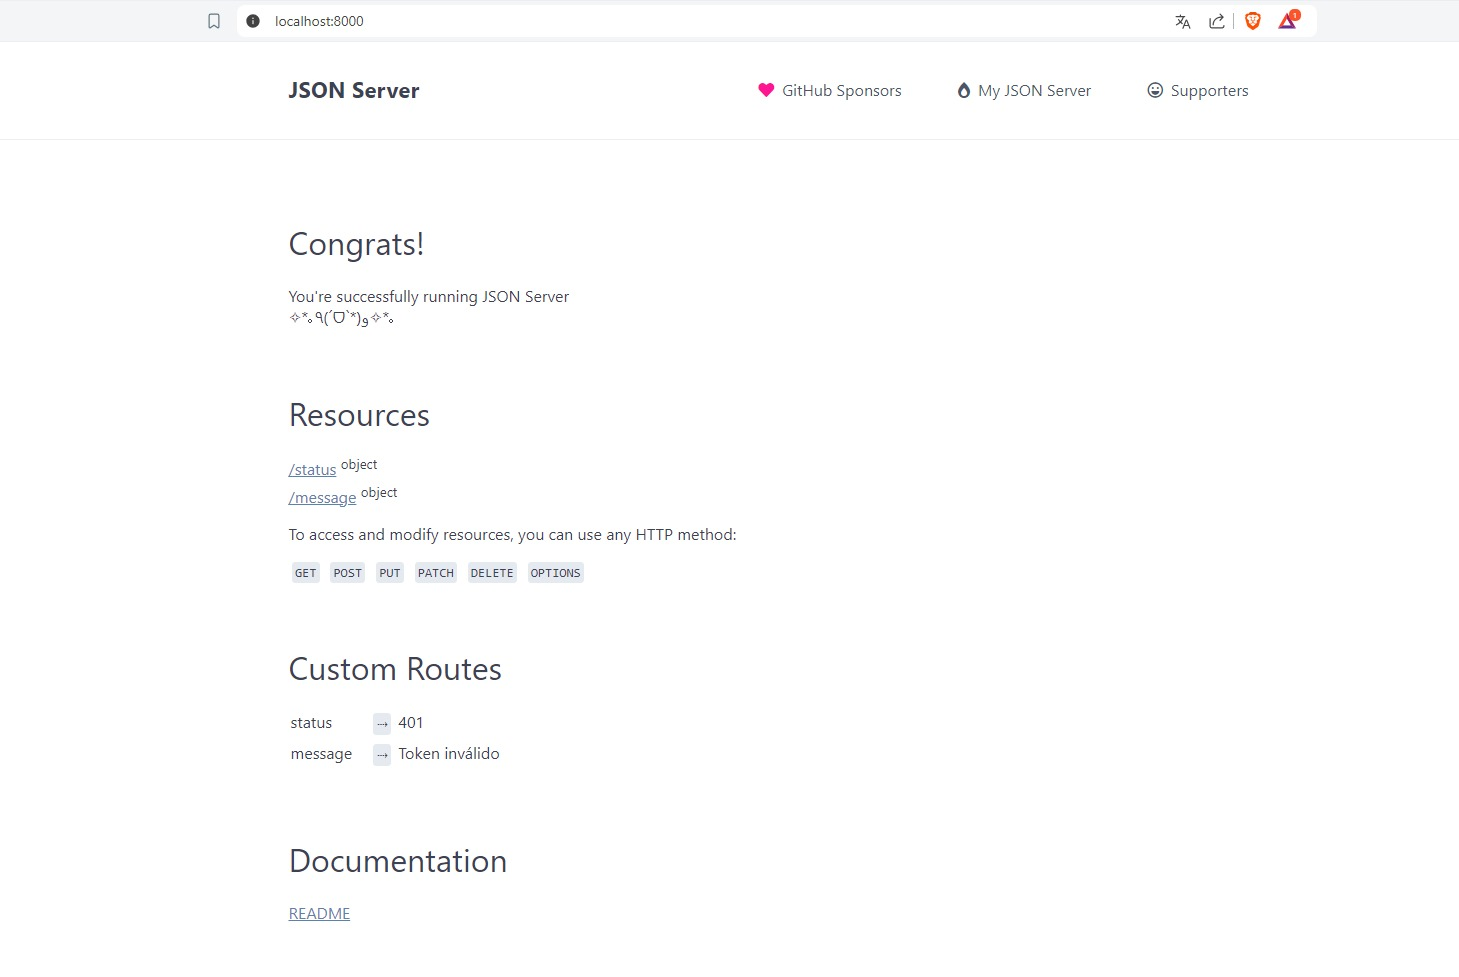Open the Supporters page link
This screenshot has width=1459, height=977.
click(x=1198, y=90)
